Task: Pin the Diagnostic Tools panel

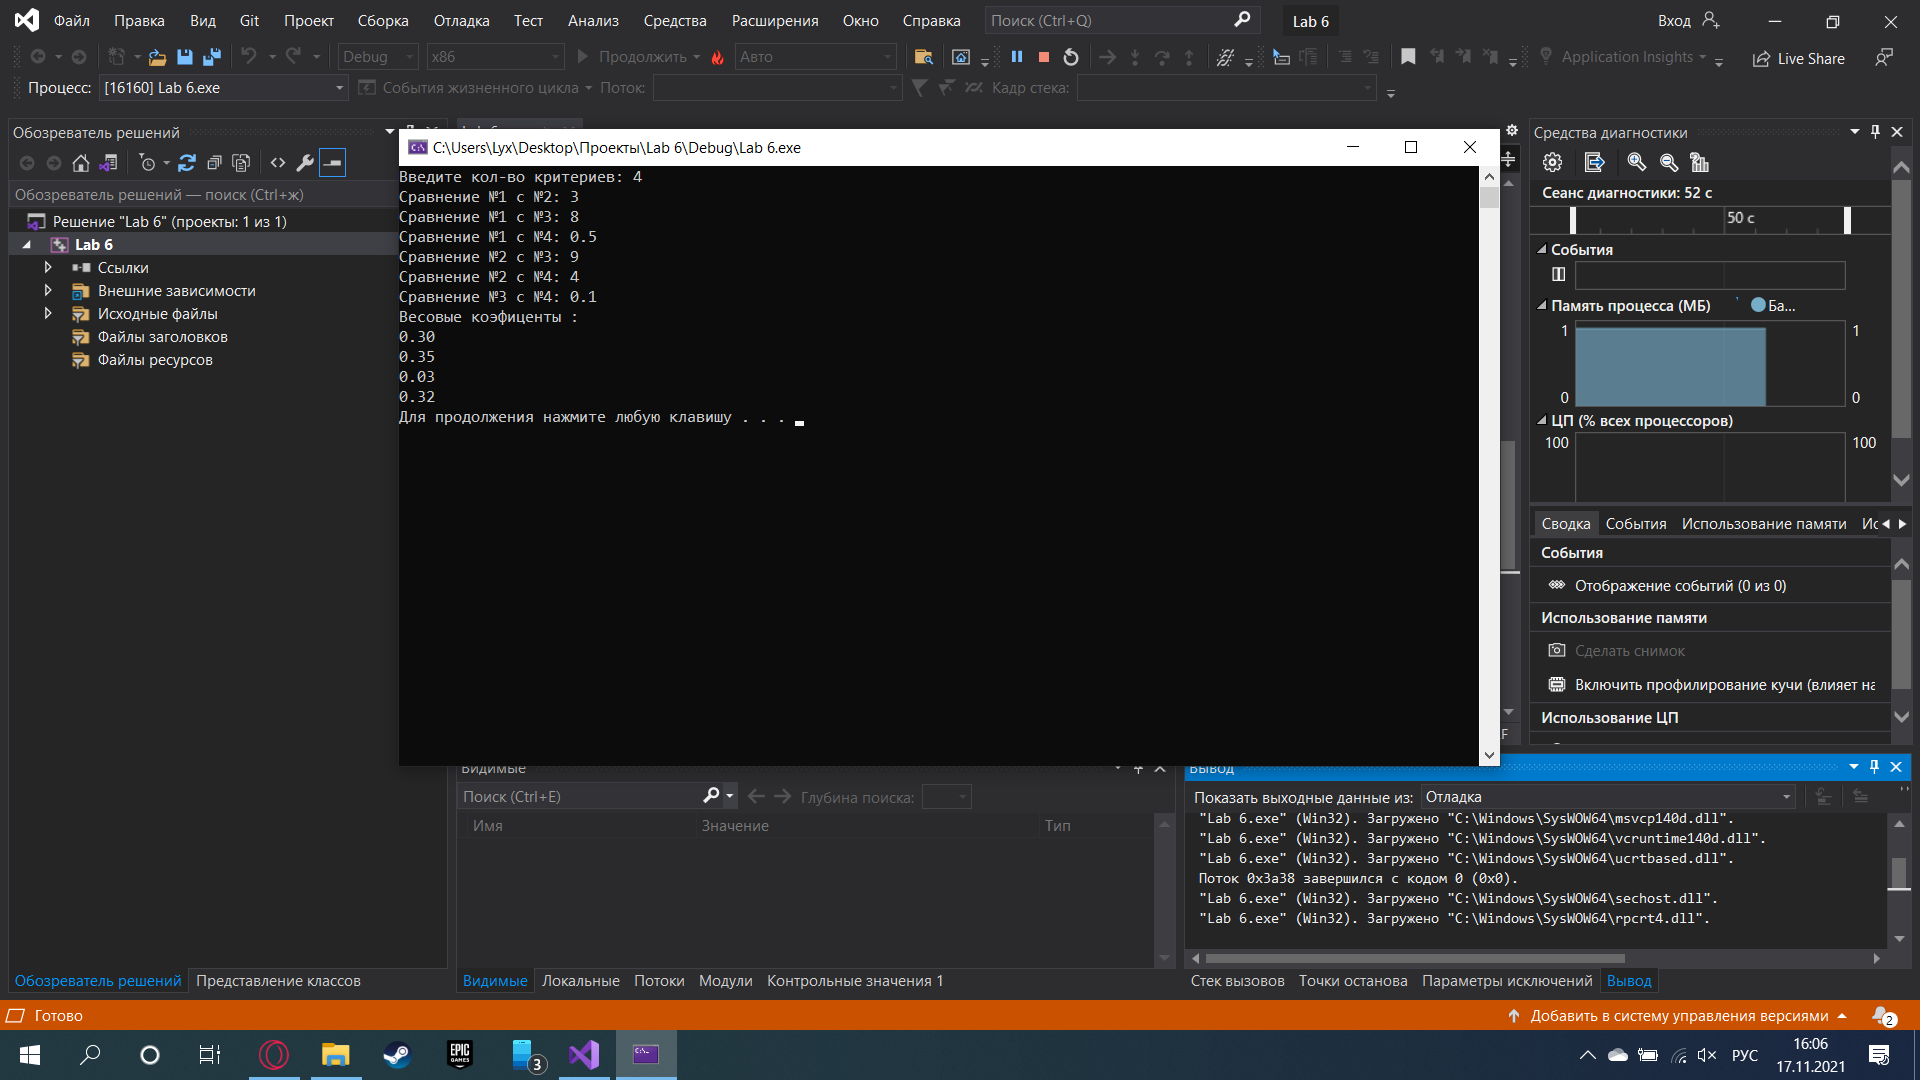Action: tap(1875, 132)
